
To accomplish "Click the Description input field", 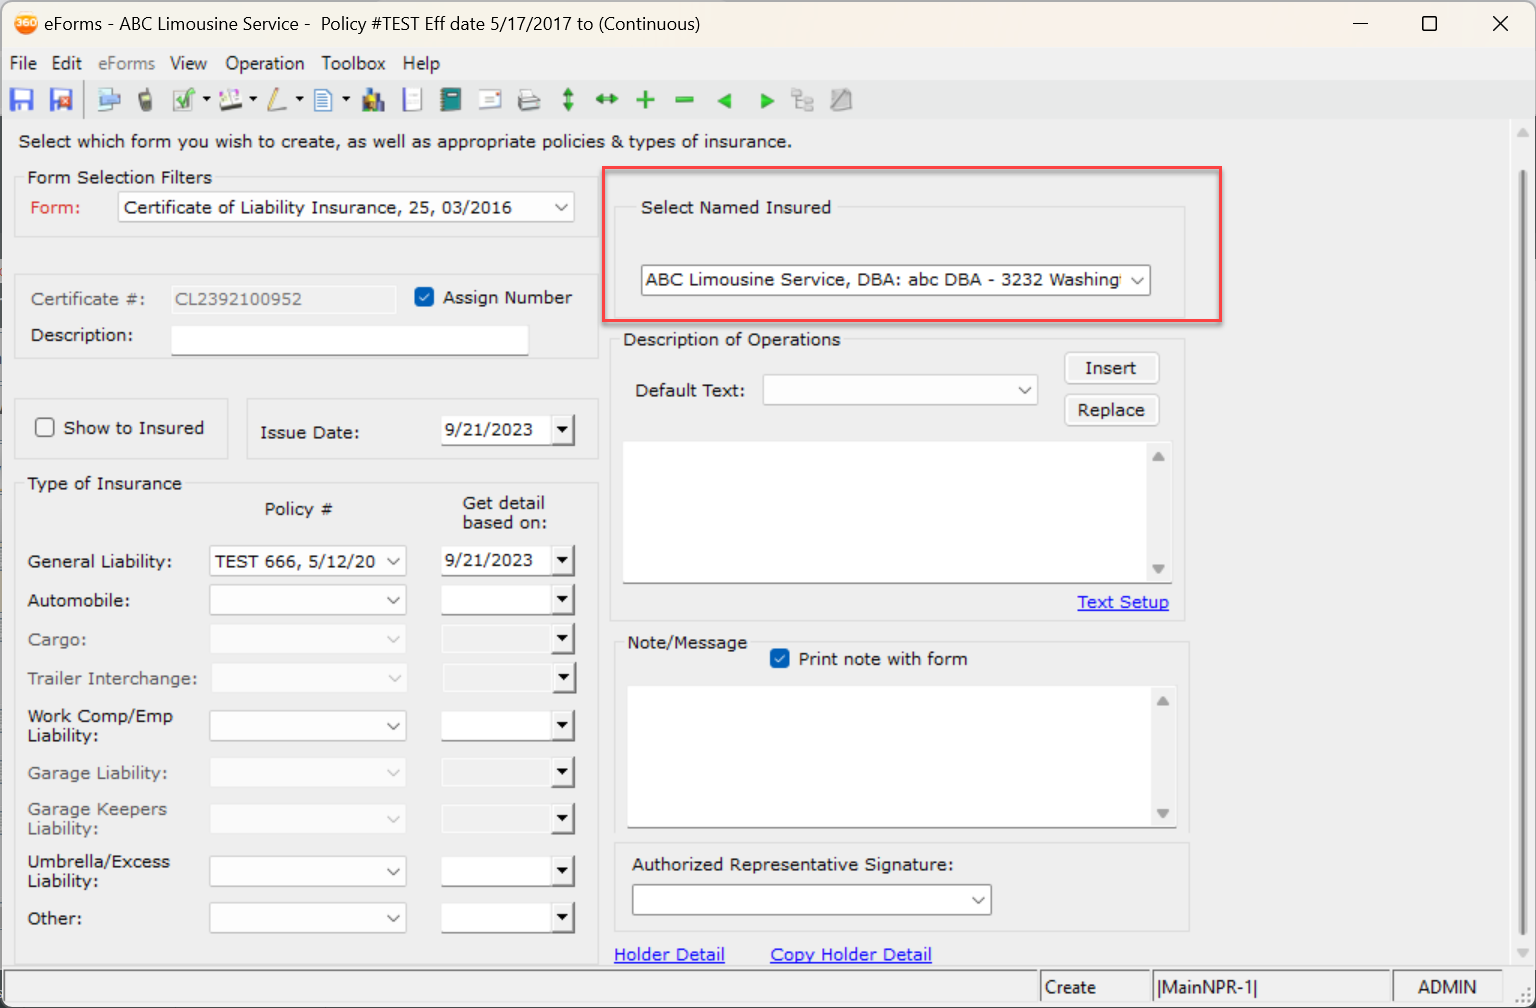I will (x=349, y=340).
